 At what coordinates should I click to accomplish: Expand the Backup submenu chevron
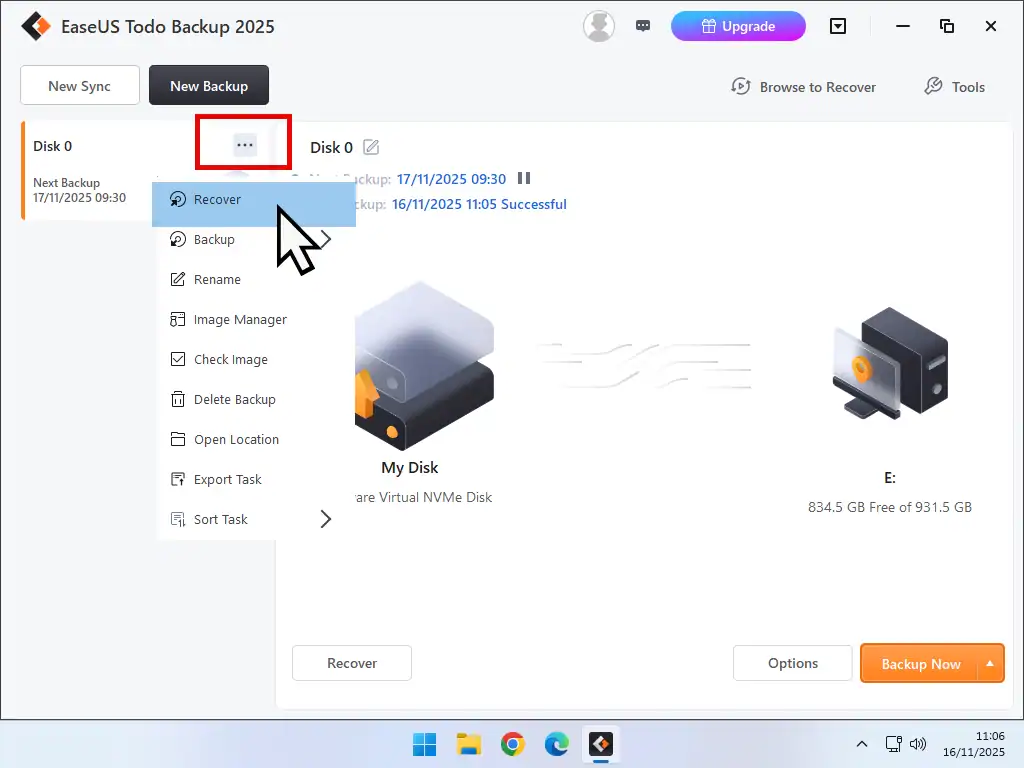(325, 239)
